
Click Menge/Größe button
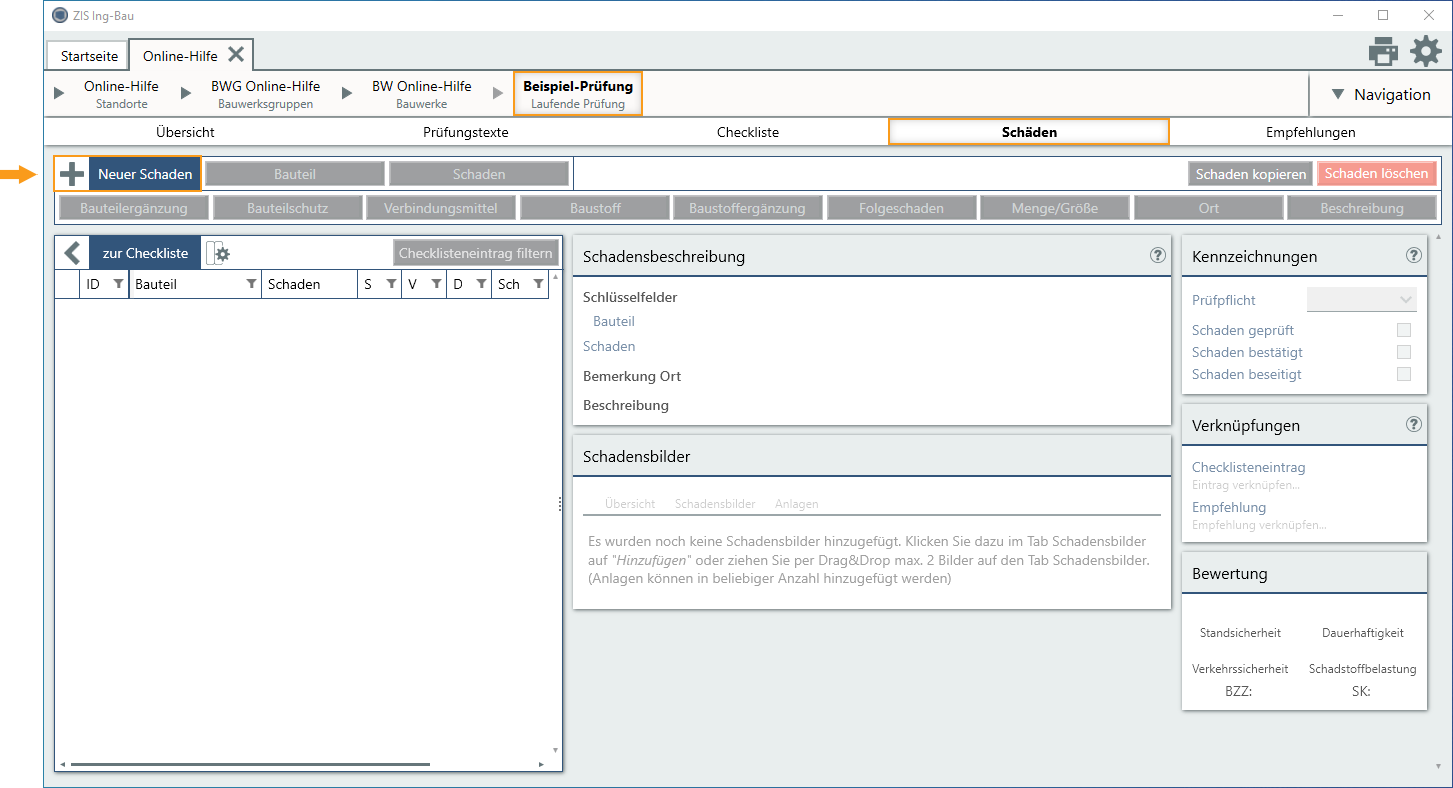coord(1055,208)
